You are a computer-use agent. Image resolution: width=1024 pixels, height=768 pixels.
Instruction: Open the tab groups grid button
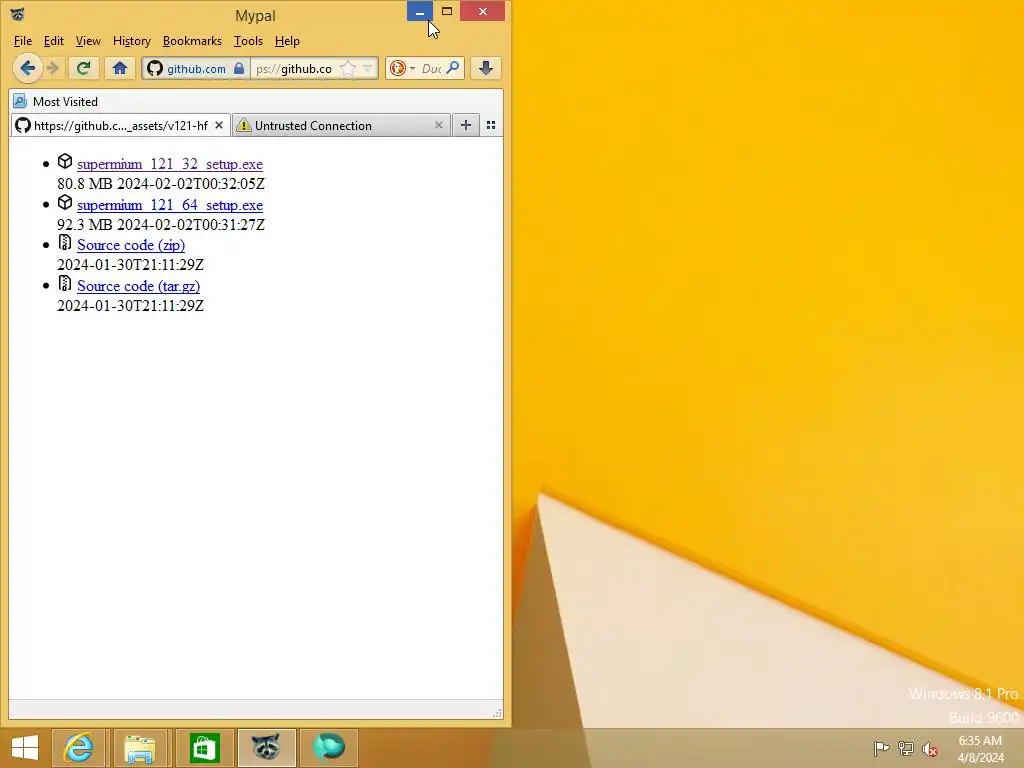pos(491,125)
